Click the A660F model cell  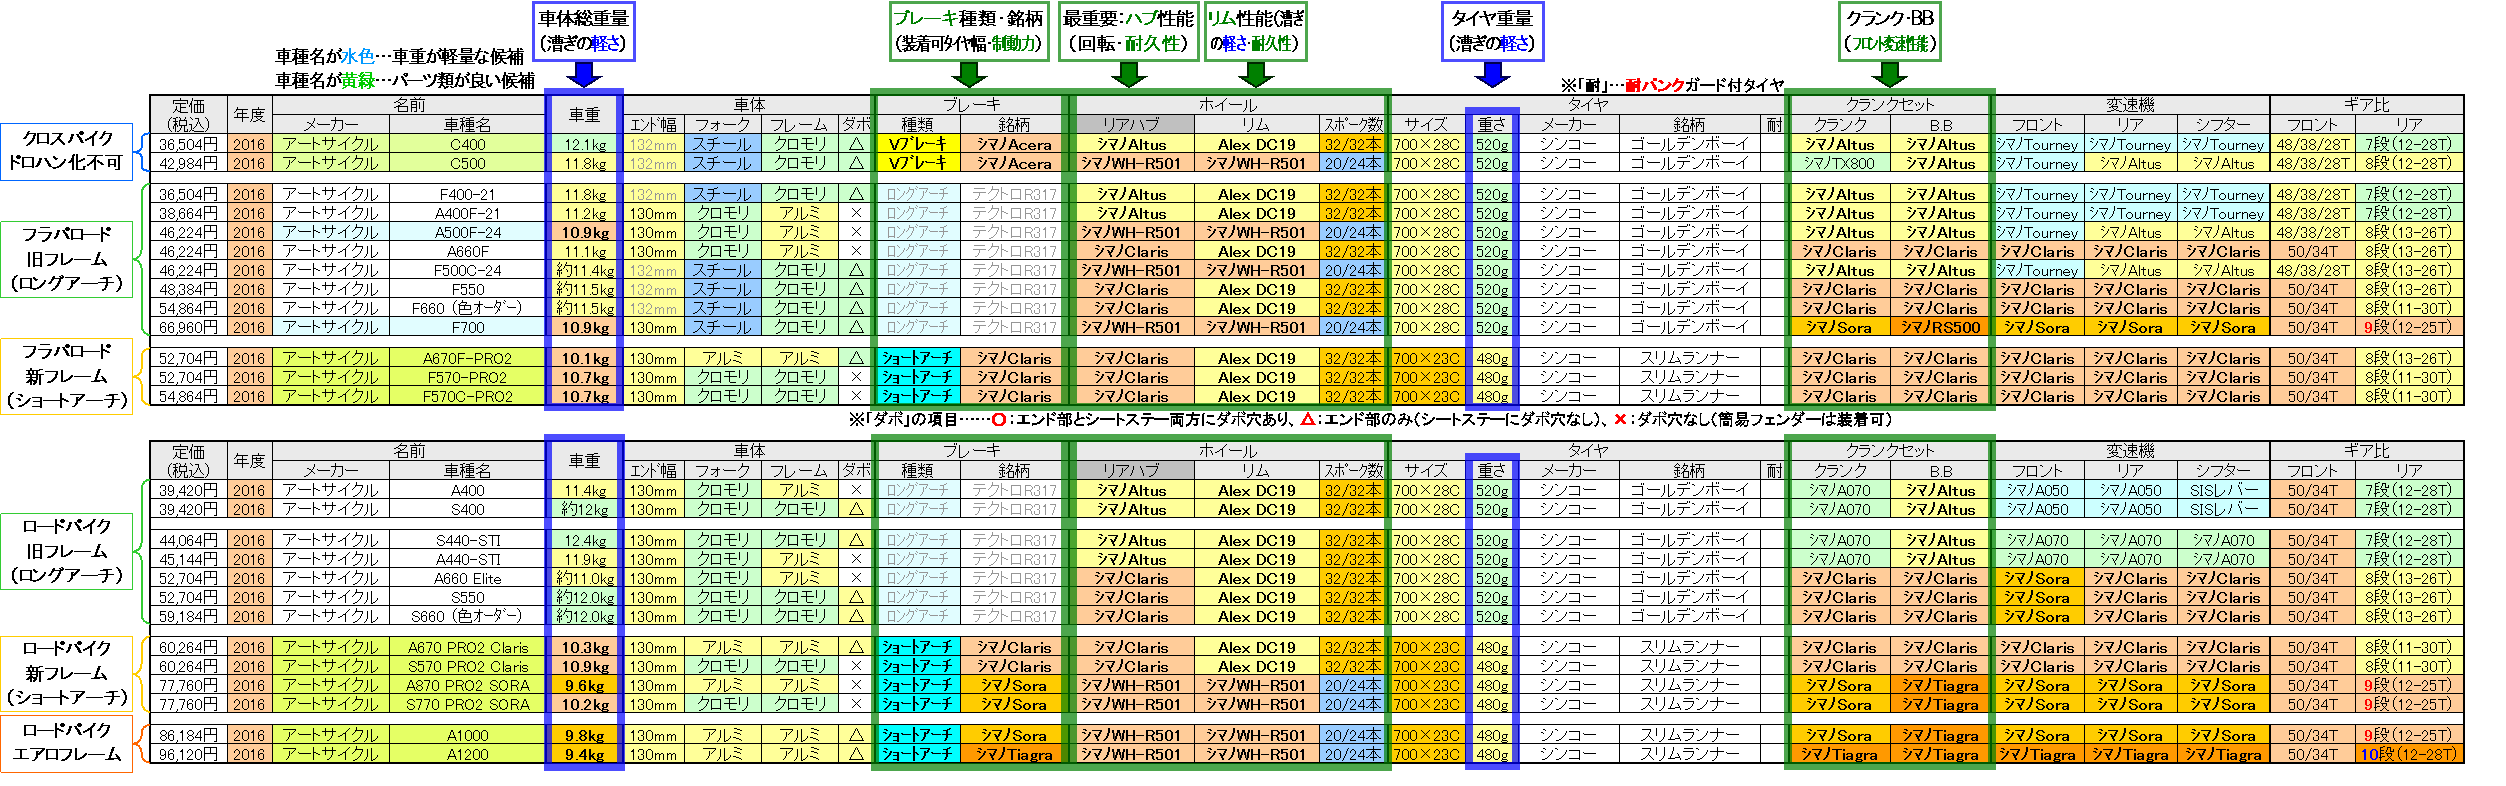coord(467,251)
